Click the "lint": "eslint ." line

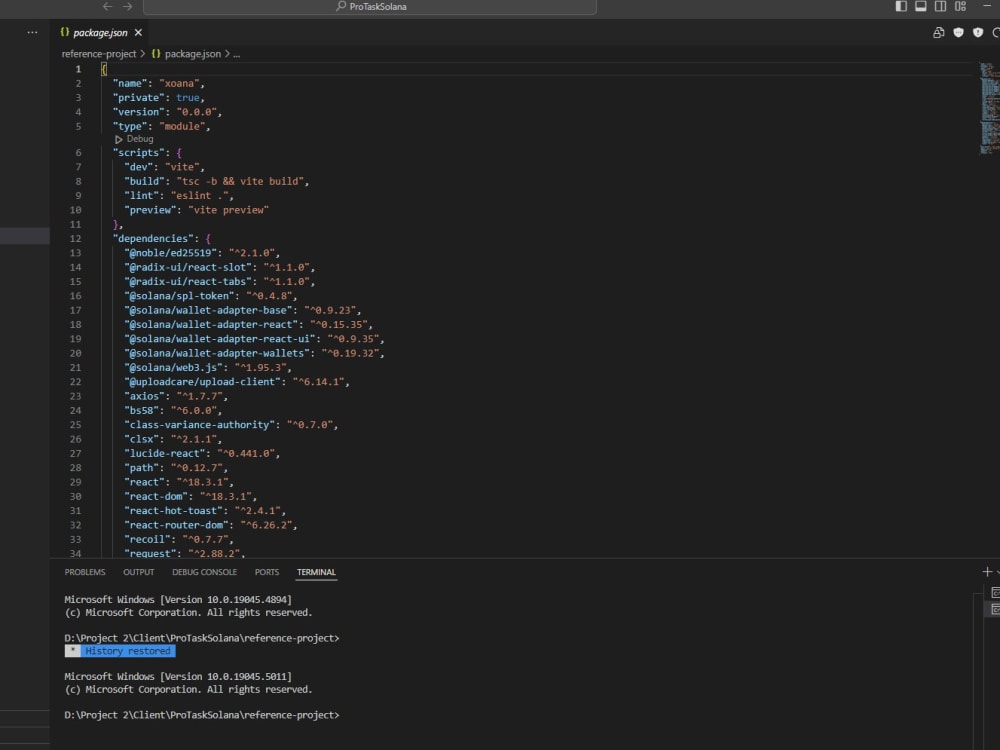tap(179, 196)
